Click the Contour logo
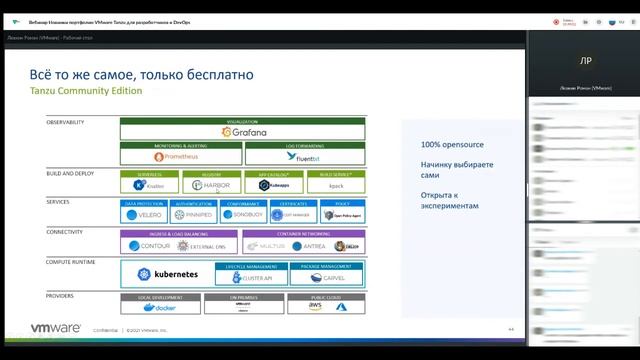 [149, 246]
